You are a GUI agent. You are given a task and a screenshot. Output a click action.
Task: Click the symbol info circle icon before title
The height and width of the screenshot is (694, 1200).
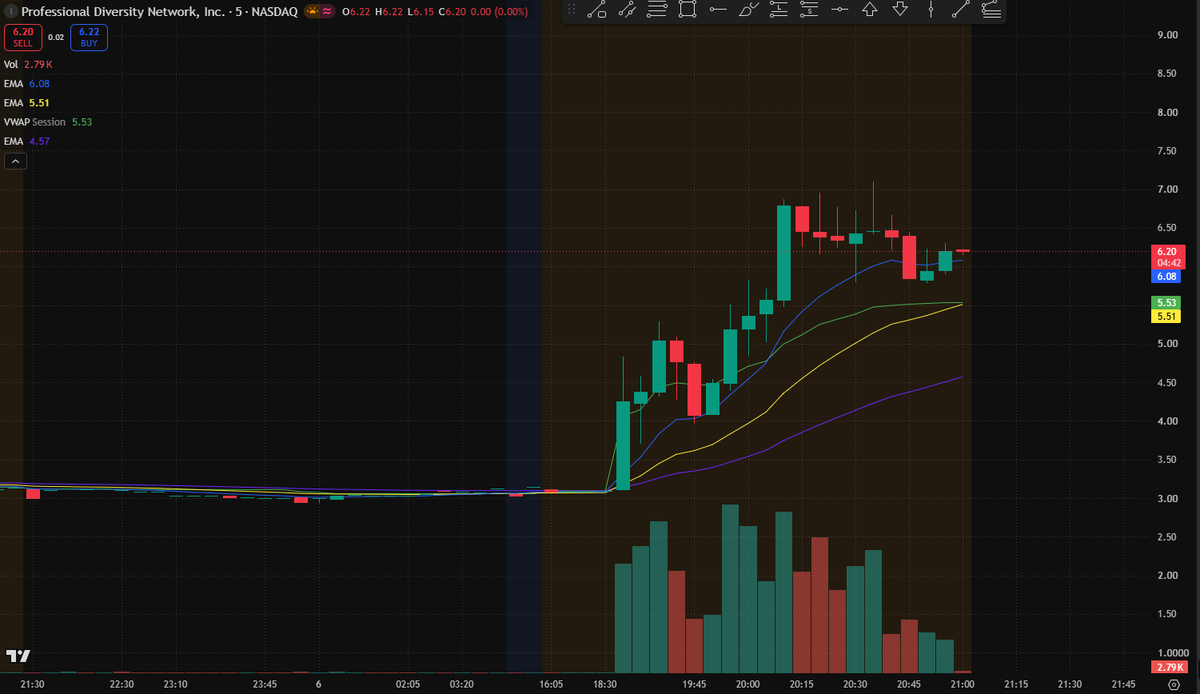[x=10, y=12]
